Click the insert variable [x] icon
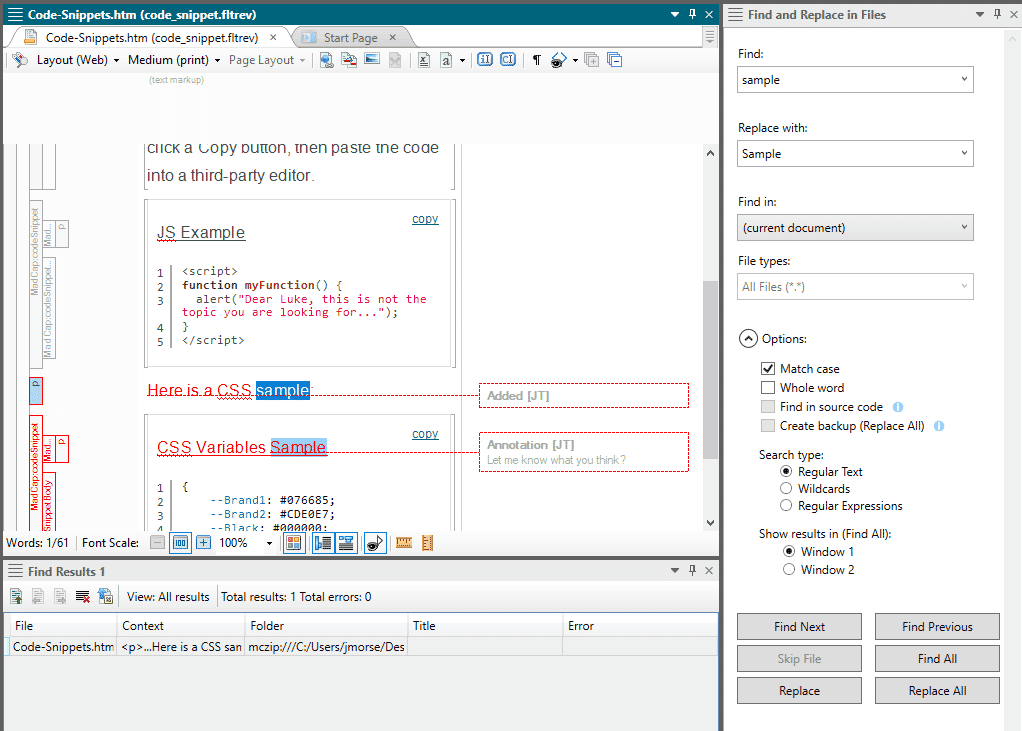1022x731 pixels. (x=424, y=60)
